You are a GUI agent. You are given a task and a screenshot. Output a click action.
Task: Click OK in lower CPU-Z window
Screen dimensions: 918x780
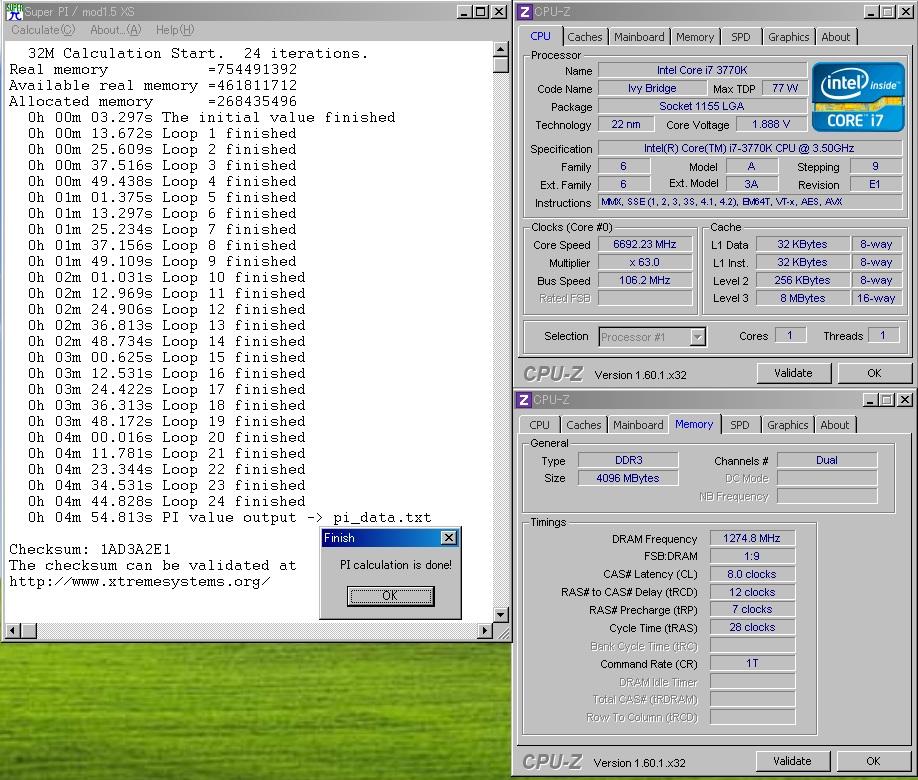[x=873, y=761]
